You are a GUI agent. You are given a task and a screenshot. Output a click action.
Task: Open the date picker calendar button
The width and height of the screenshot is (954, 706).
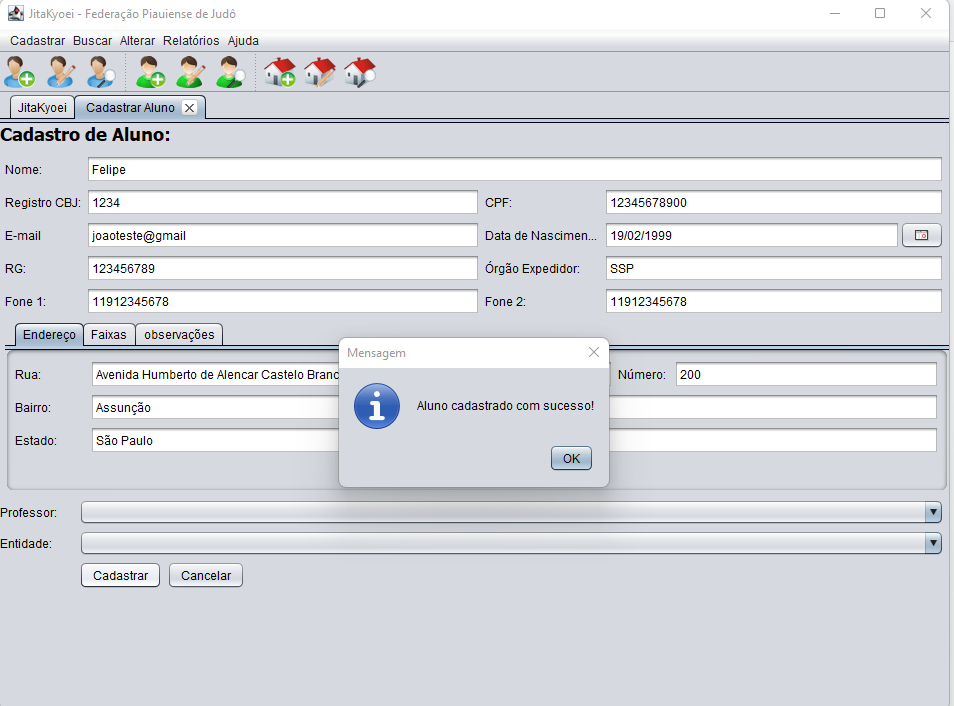pyautogui.click(x=921, y=236)
